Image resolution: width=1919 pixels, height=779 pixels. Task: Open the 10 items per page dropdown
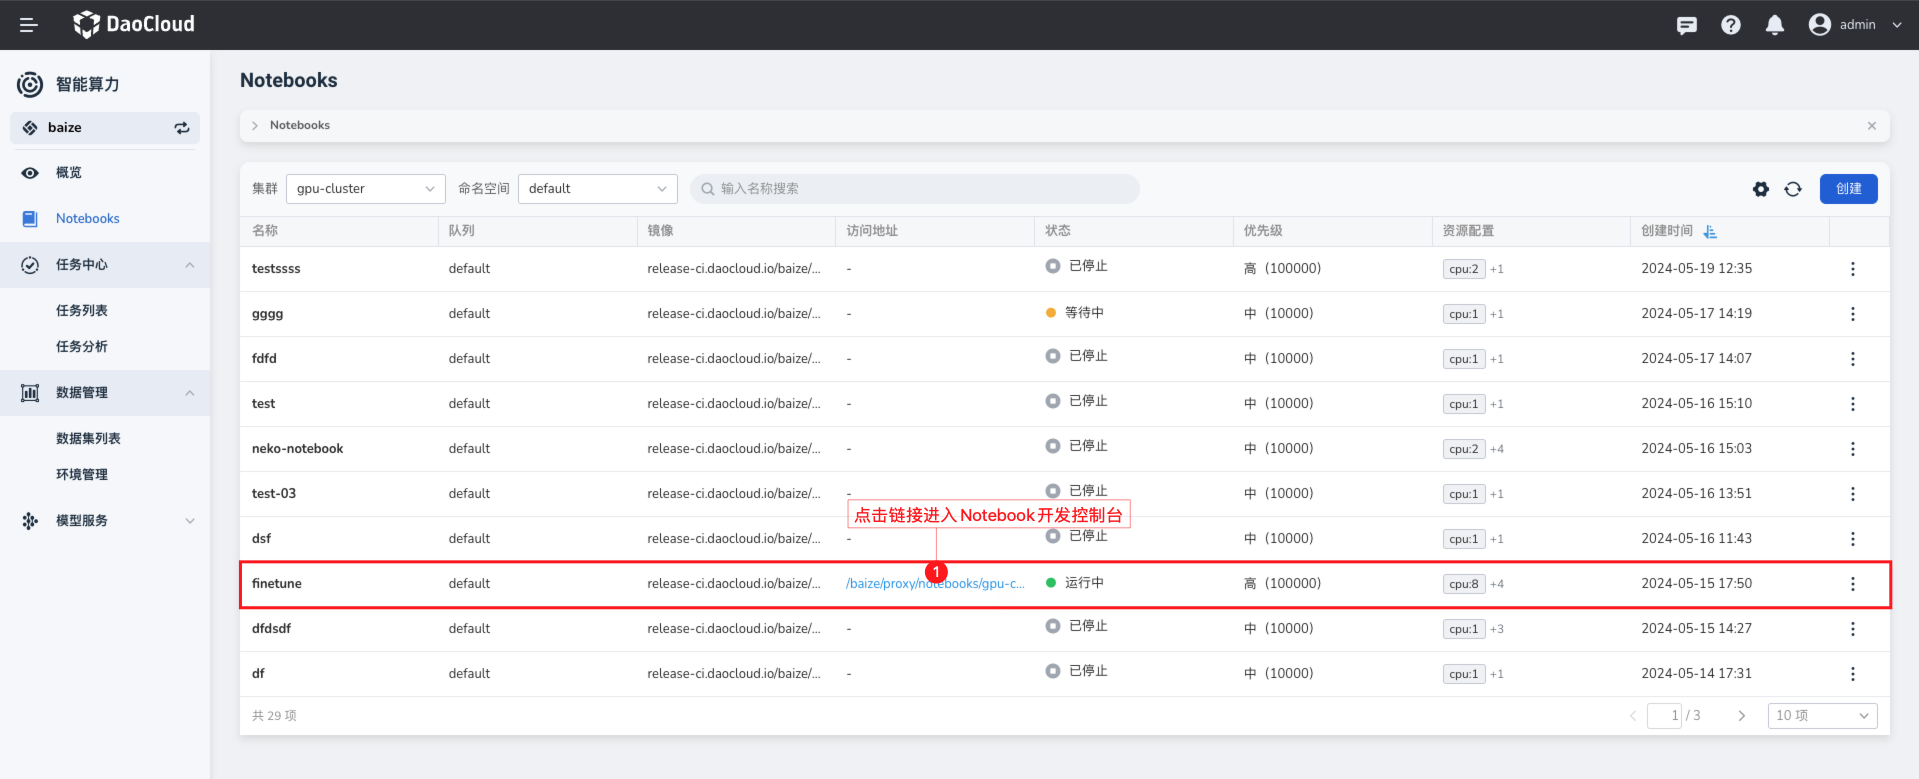tap(1821, 716)
